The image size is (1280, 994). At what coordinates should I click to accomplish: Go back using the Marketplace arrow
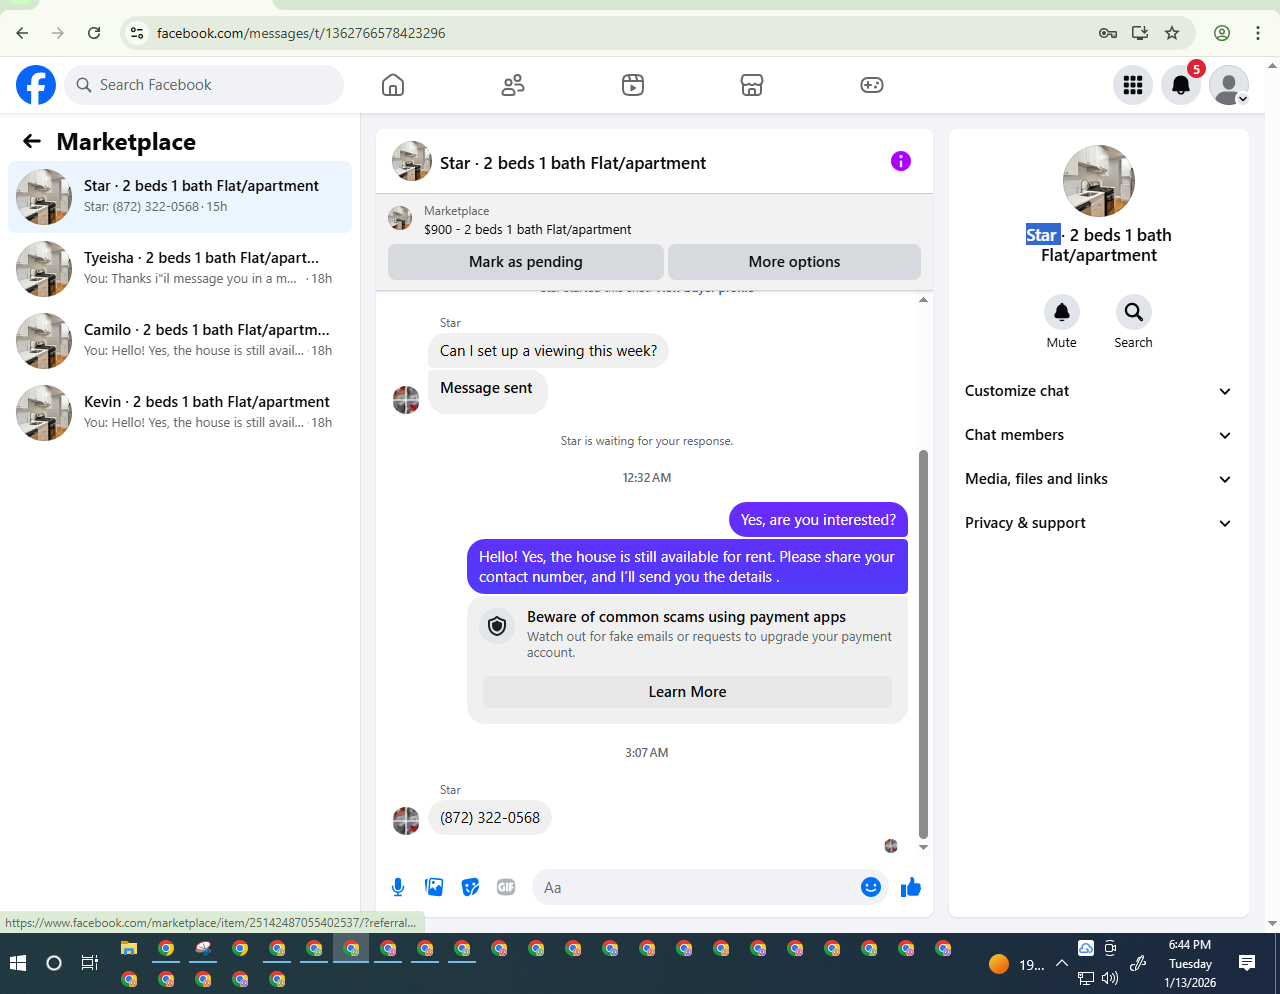coord(32,142)
